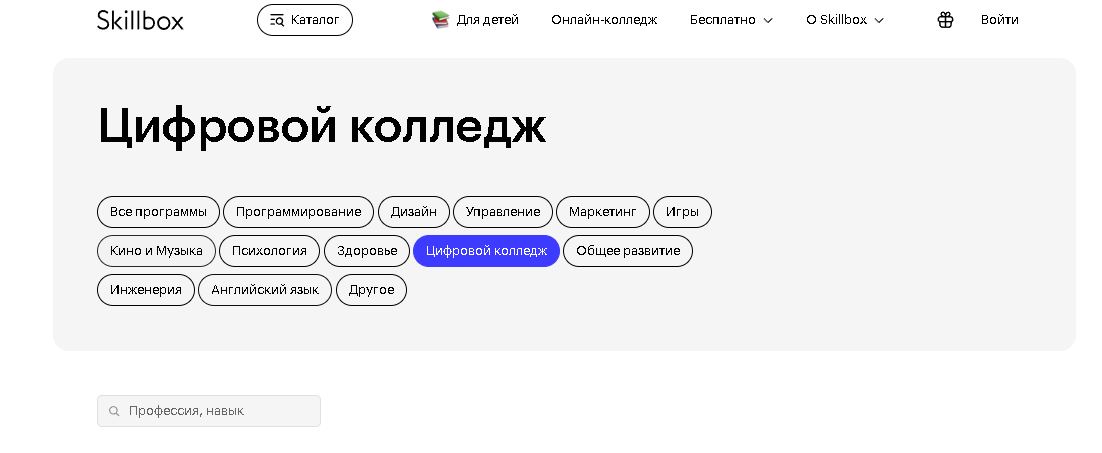Pick the Другое category chip
Viewport: 1102px width, 453px height.
(371, 290)
